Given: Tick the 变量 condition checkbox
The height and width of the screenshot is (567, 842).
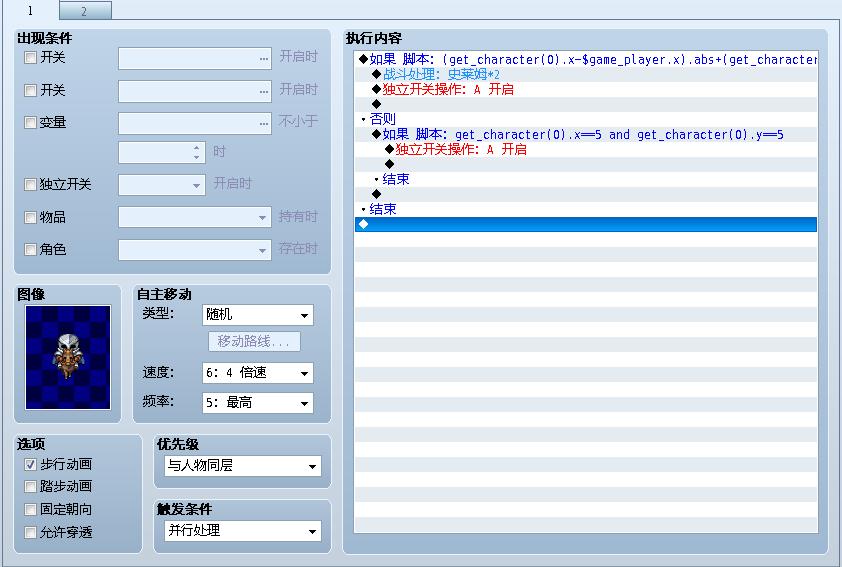Looking at the screenshot, I should click(31, 122).
